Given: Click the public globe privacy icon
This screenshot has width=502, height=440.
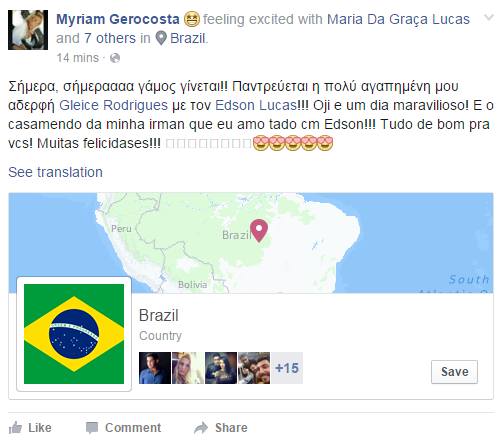Looking at the screenshot, I should [115, 58].
